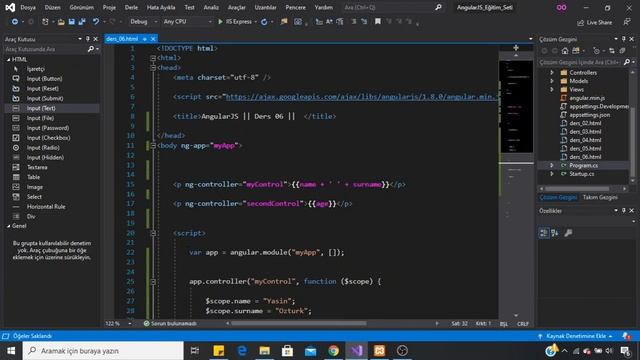Open the Hata Ayıkla menu
This screenshot has width=640, height=360.
(161, 7)
